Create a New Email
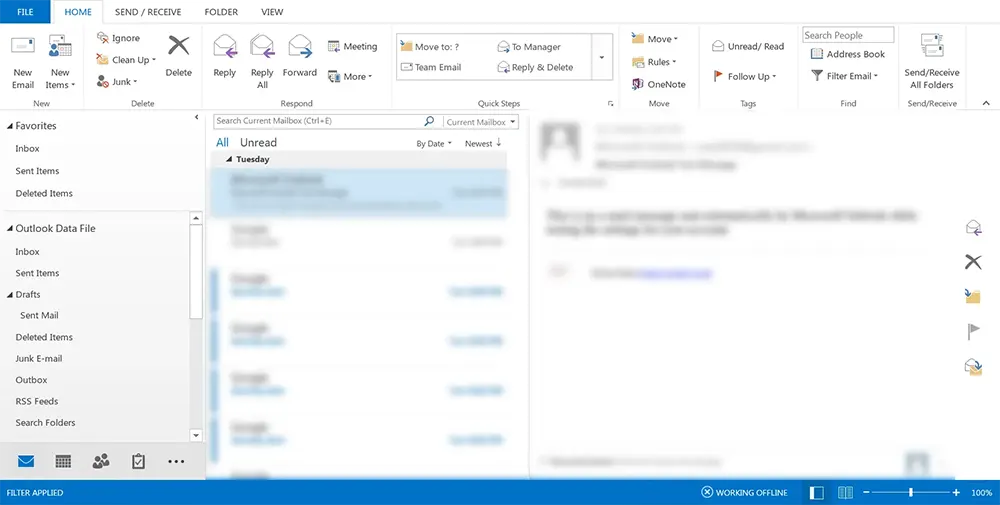1000x505 pixels. pyautogui.click(x=23, y=62)
